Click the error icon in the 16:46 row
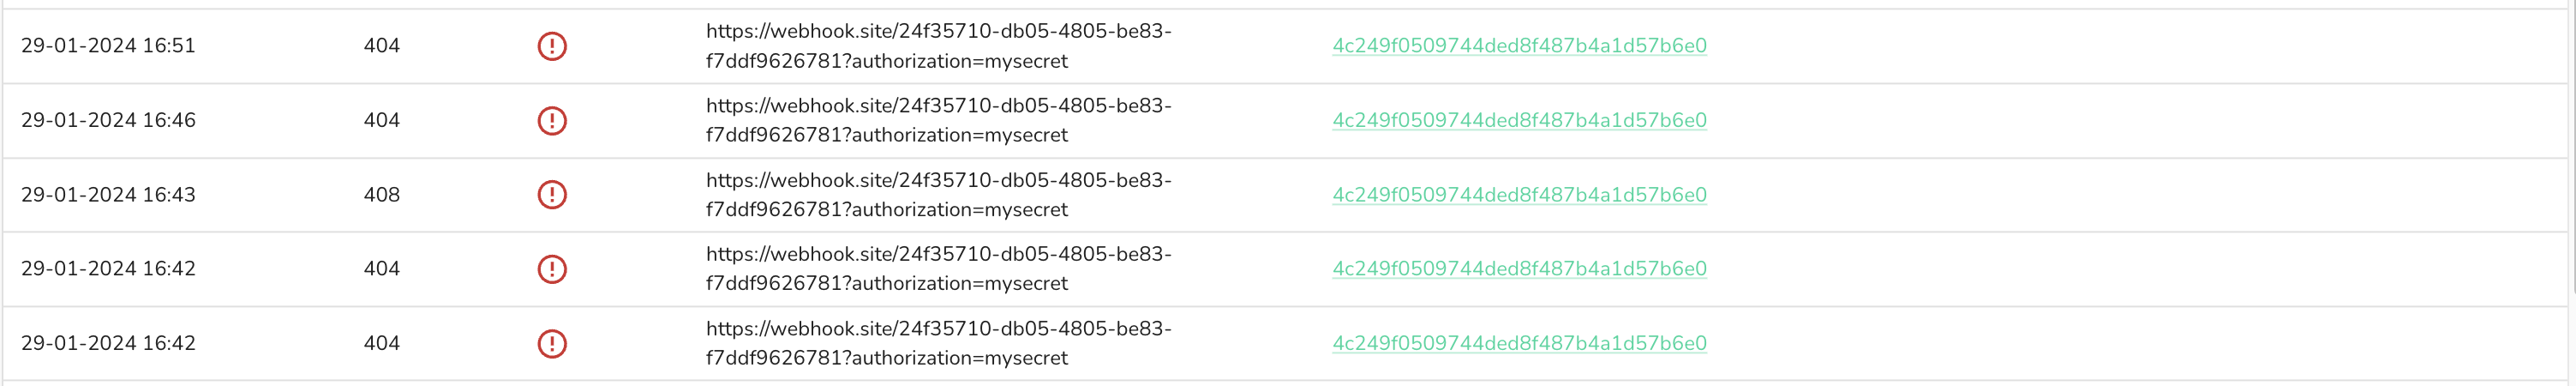Viewport: 2576px width, 386px height. 552,121
